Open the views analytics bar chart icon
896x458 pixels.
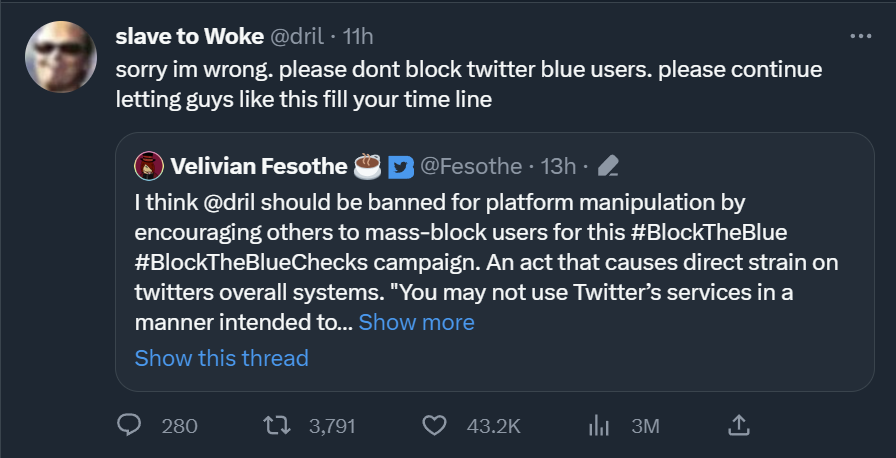click(x=598, y=425)
